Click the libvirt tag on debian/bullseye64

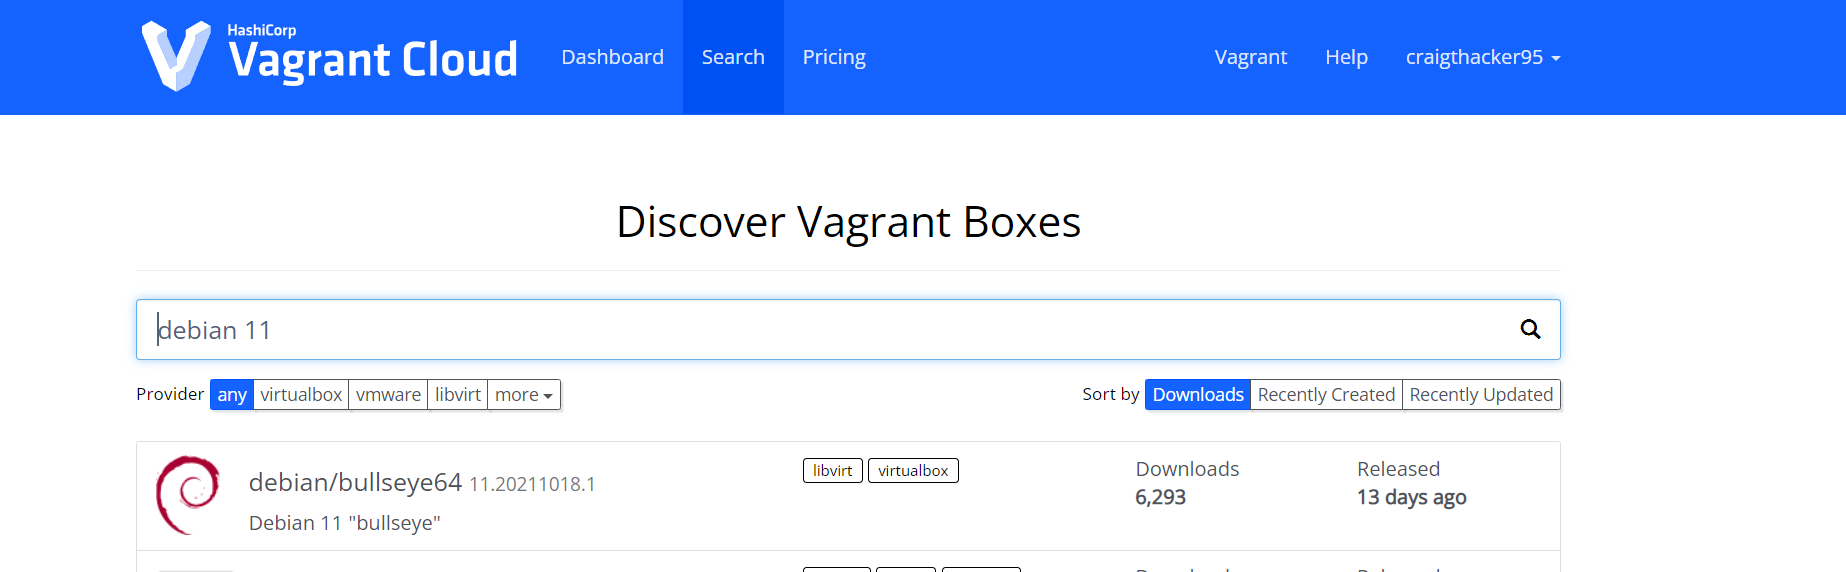(833, 471)
